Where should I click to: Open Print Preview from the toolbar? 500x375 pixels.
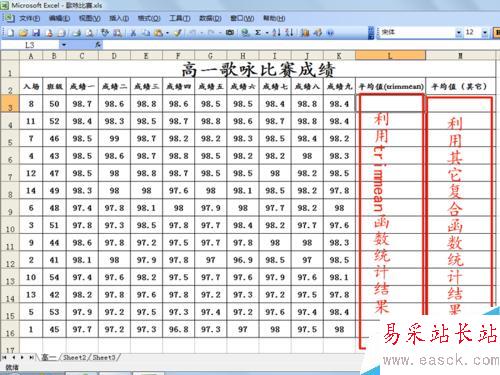[90, 33]
